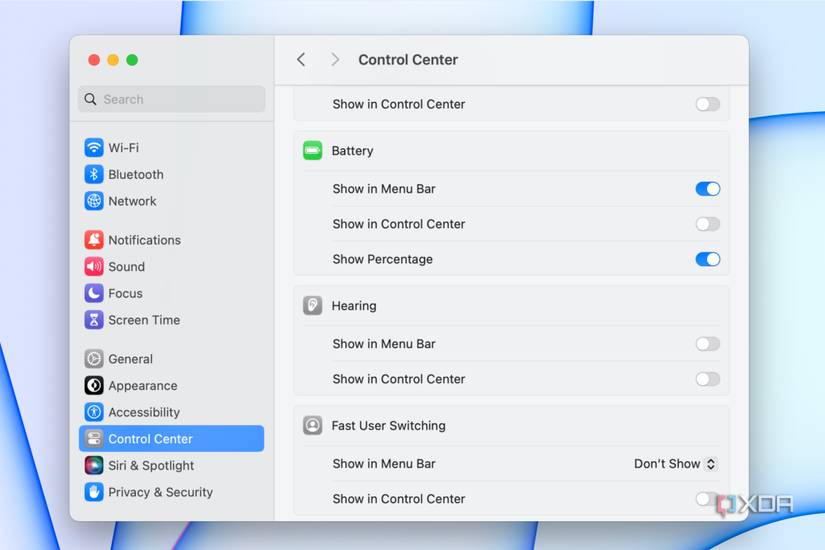This screenshot has width=825, height=550.
Task: Open Network settings label
Action: (x=132, y=201)
